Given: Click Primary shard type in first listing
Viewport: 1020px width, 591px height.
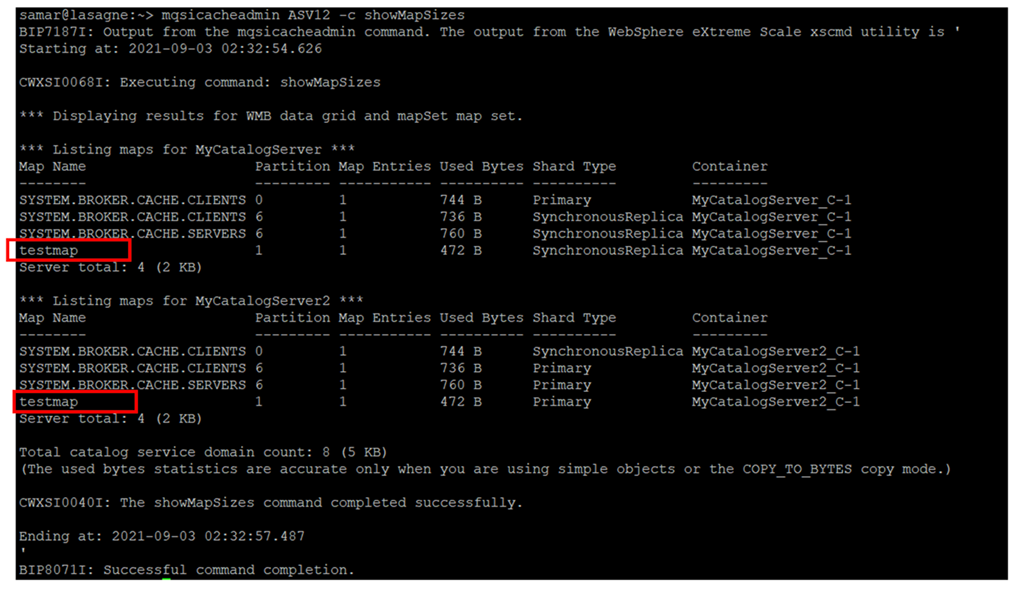Looking at the screenshot, I should click(562, 200).
